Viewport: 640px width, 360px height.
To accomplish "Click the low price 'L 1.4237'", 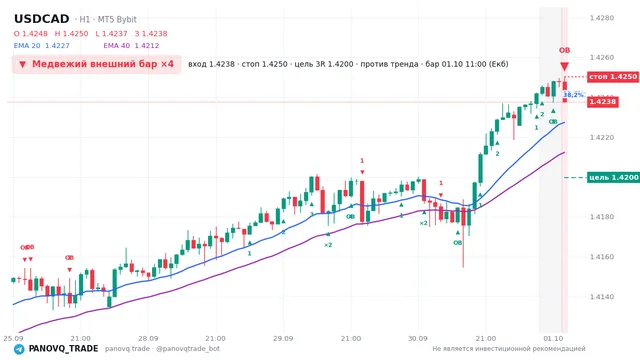I will (111, 34).
